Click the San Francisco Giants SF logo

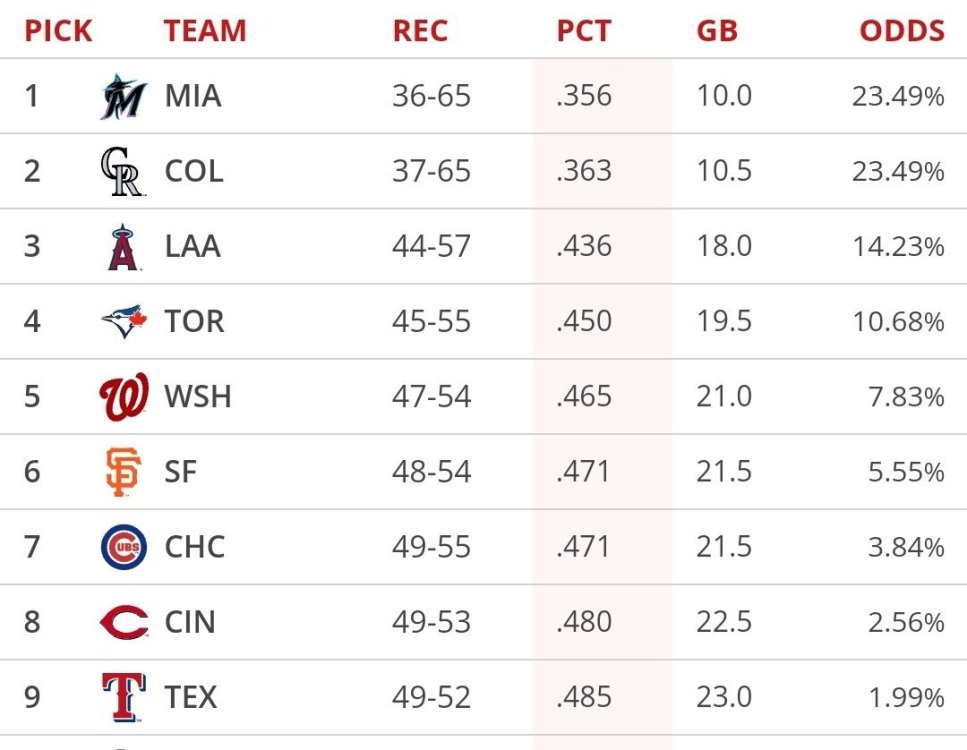pyautogui.click(x=123, y=472)
